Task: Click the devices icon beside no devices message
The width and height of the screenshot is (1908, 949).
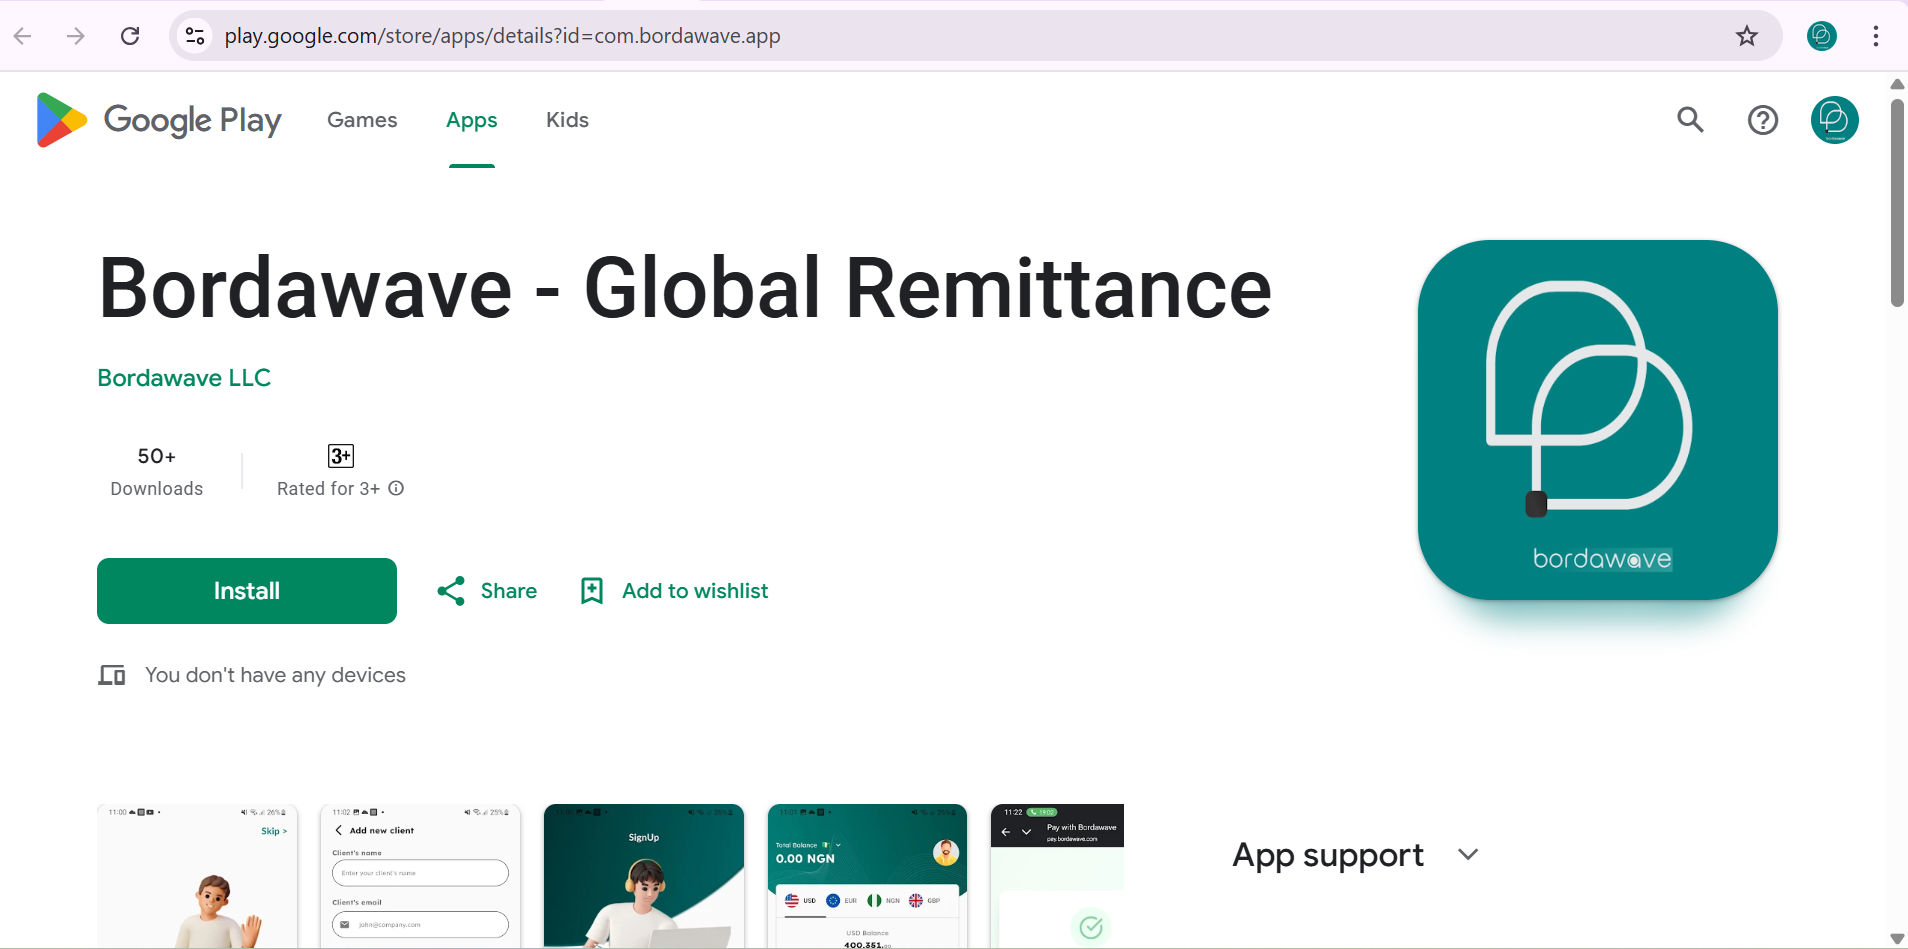Action: tap(112, 675)
